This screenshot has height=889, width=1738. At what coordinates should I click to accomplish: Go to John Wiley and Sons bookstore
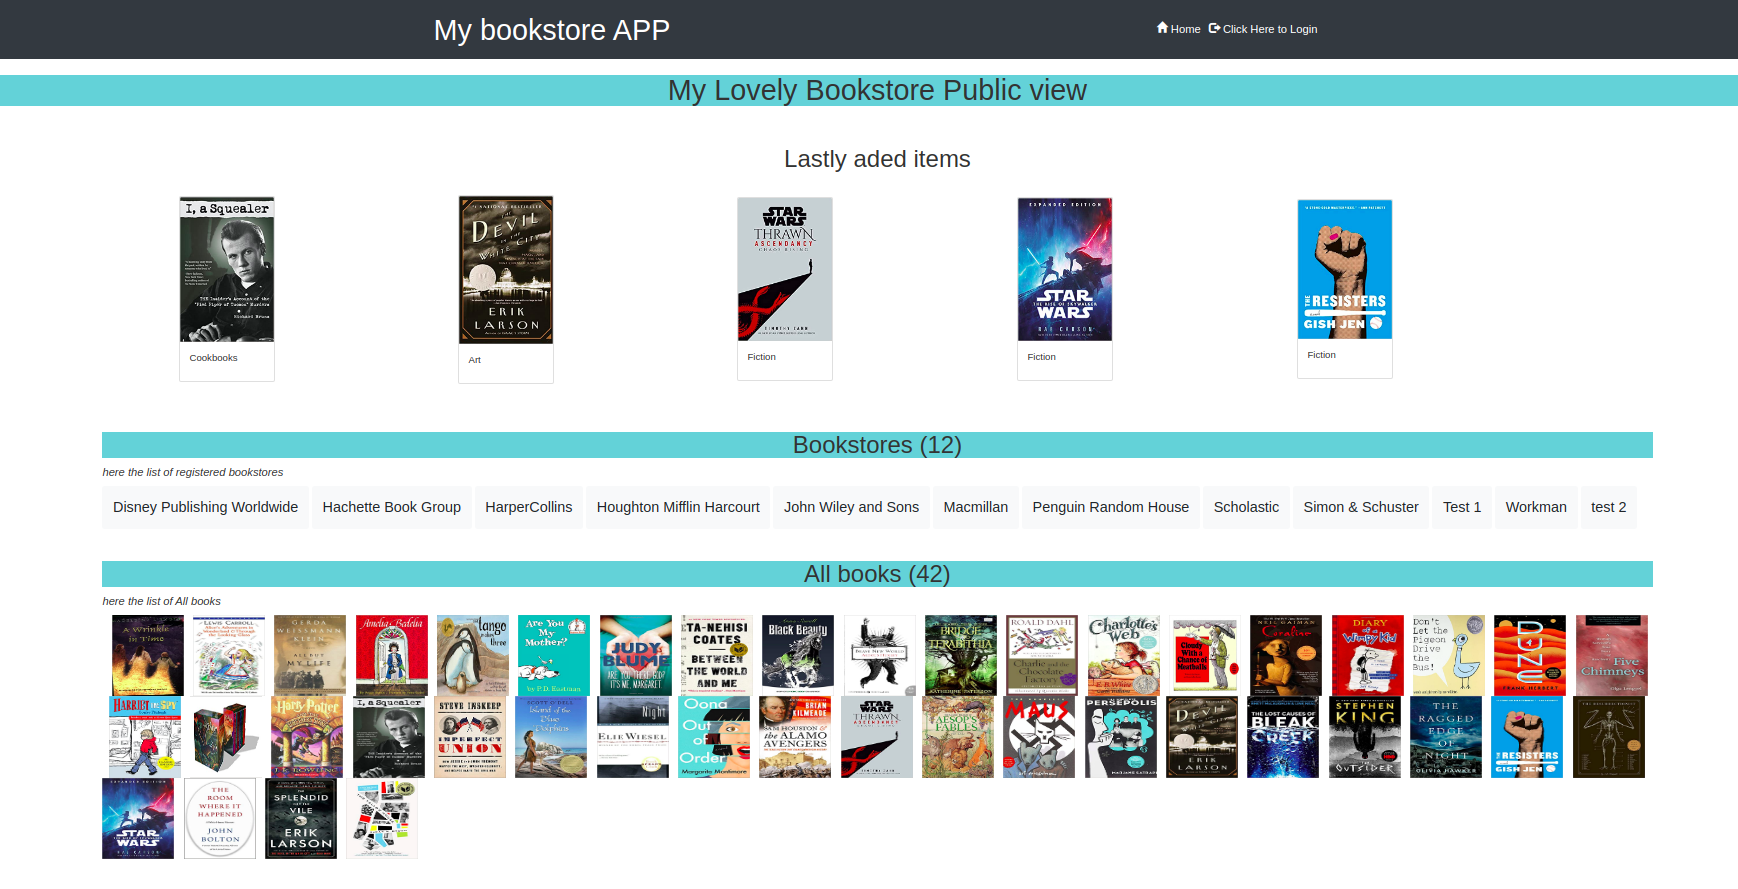(x=851, y=507)
